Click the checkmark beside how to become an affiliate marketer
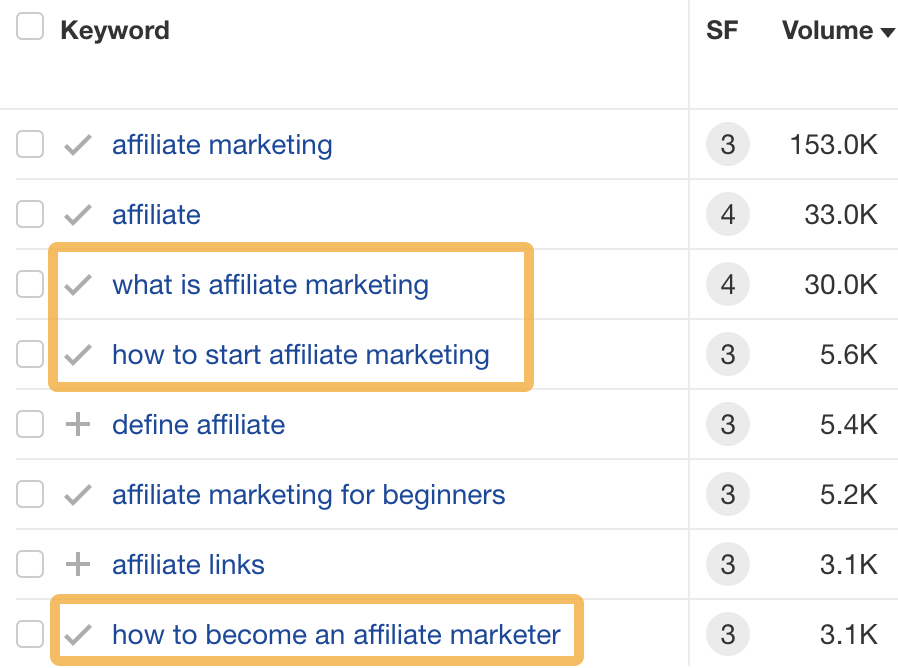This screenshot has height=668, width=898. (76, 634)
